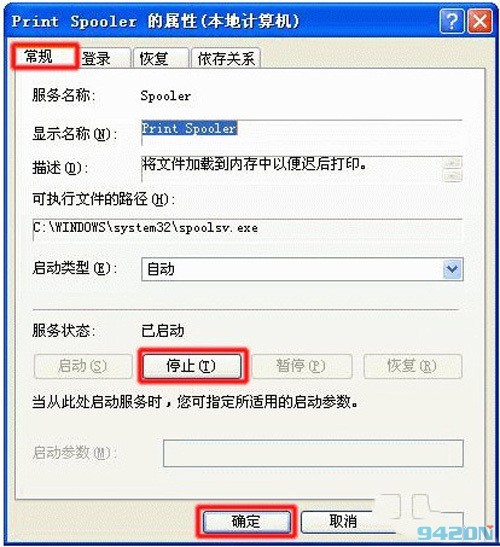Click the 可执行文件的路径 spoolsv.exe field
This screenshot has width=500, height=547.
click(247, 230)
